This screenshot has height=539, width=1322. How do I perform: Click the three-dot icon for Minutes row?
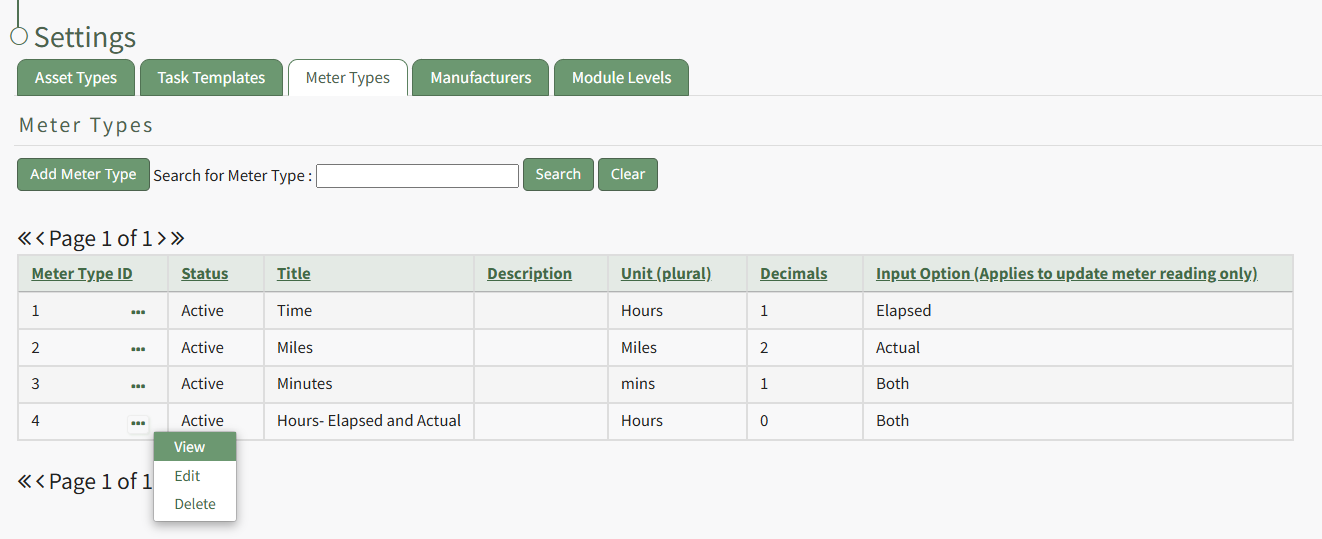(138, 385)
